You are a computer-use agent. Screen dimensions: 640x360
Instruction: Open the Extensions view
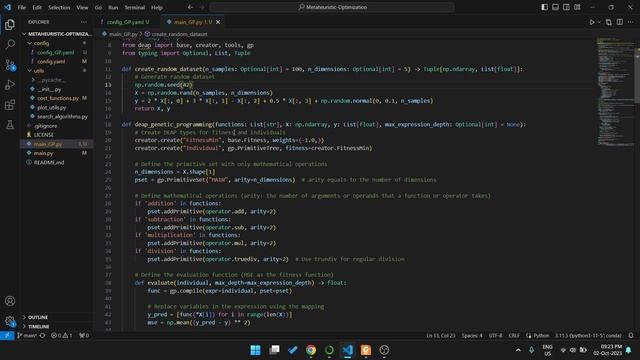pyautogui.click(x=10, y=104)
